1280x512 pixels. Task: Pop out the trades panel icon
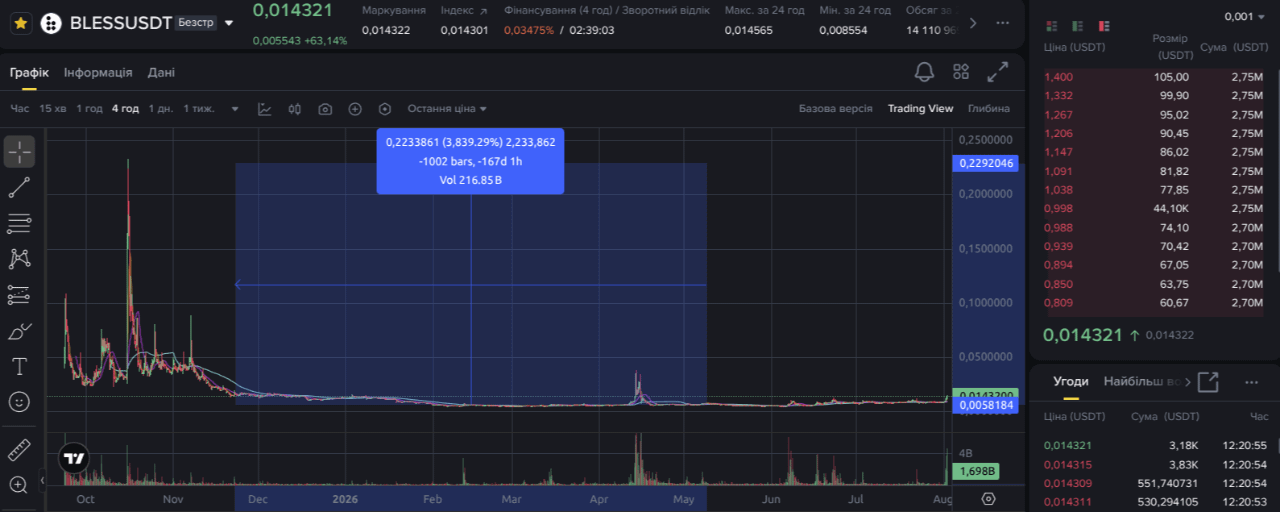point(1208,381)
